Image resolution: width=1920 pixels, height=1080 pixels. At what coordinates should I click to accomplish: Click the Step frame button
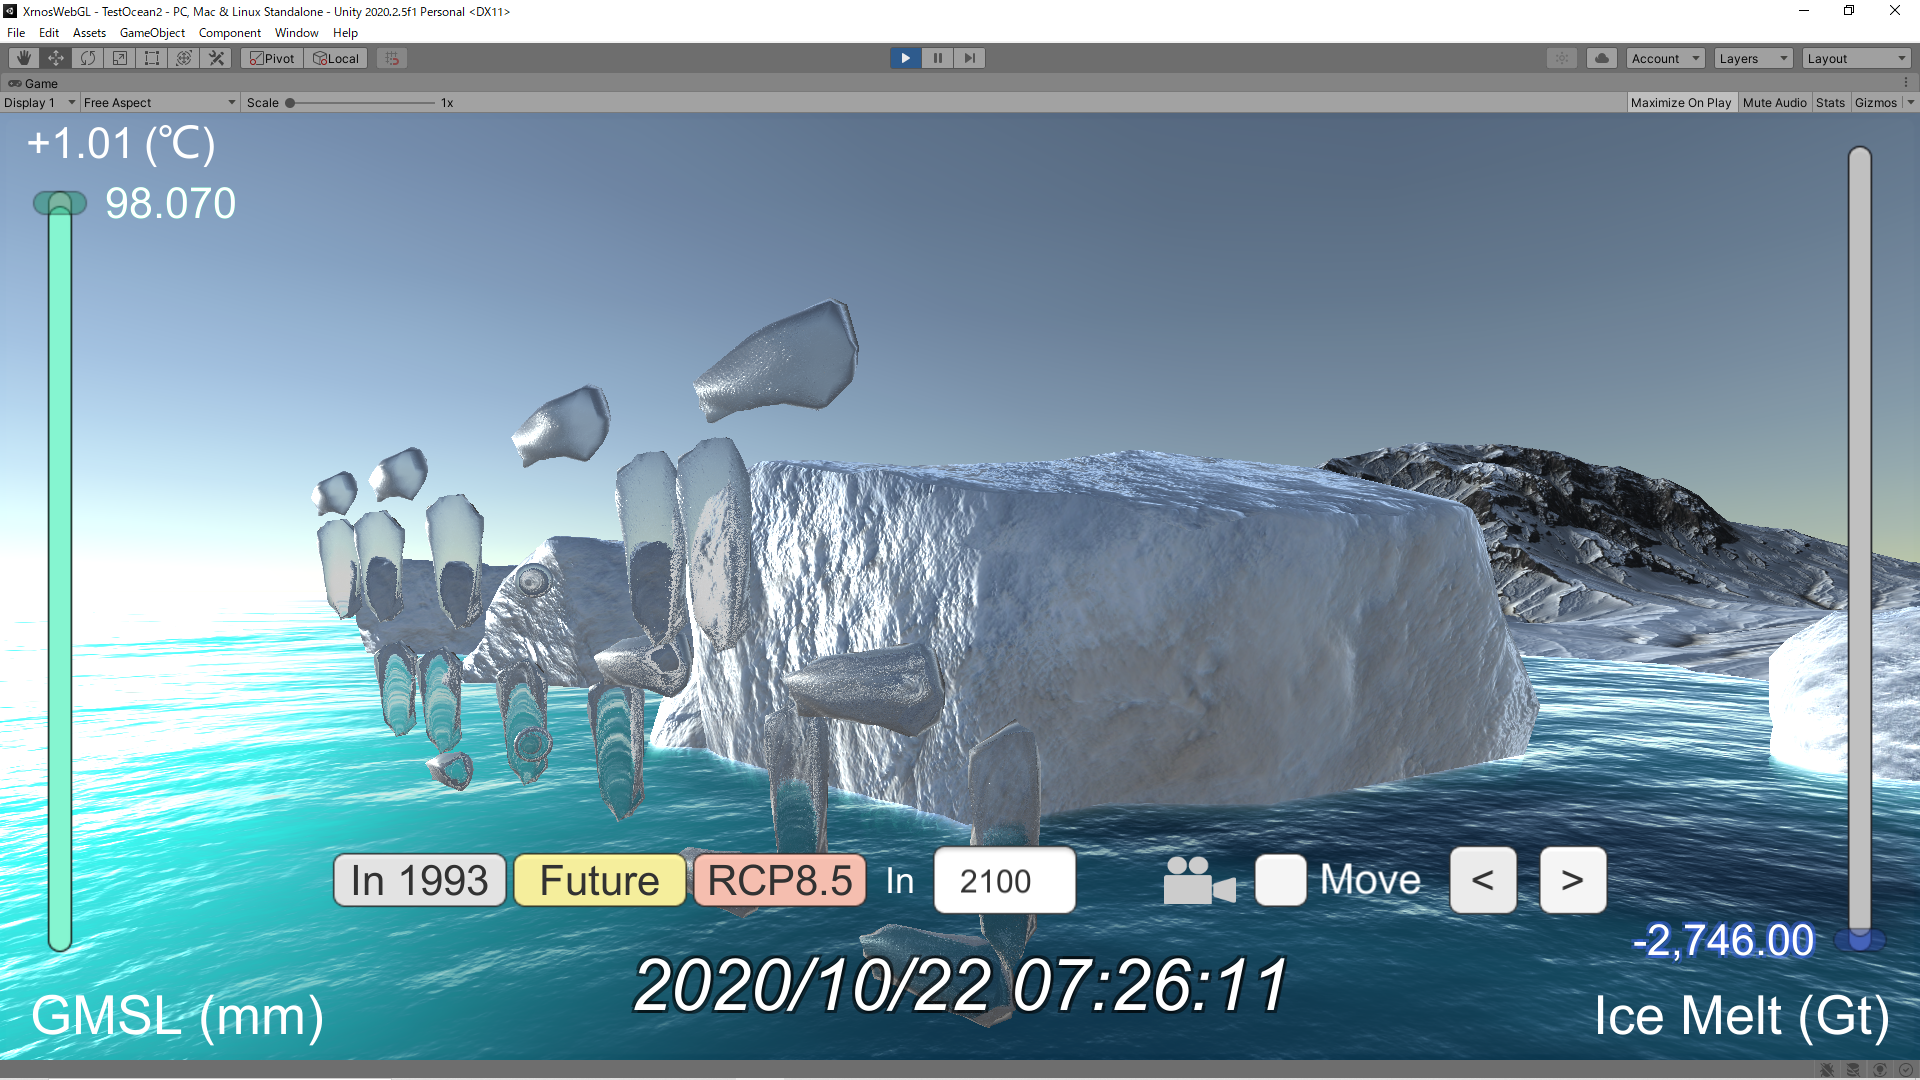[x=969, y=58]
